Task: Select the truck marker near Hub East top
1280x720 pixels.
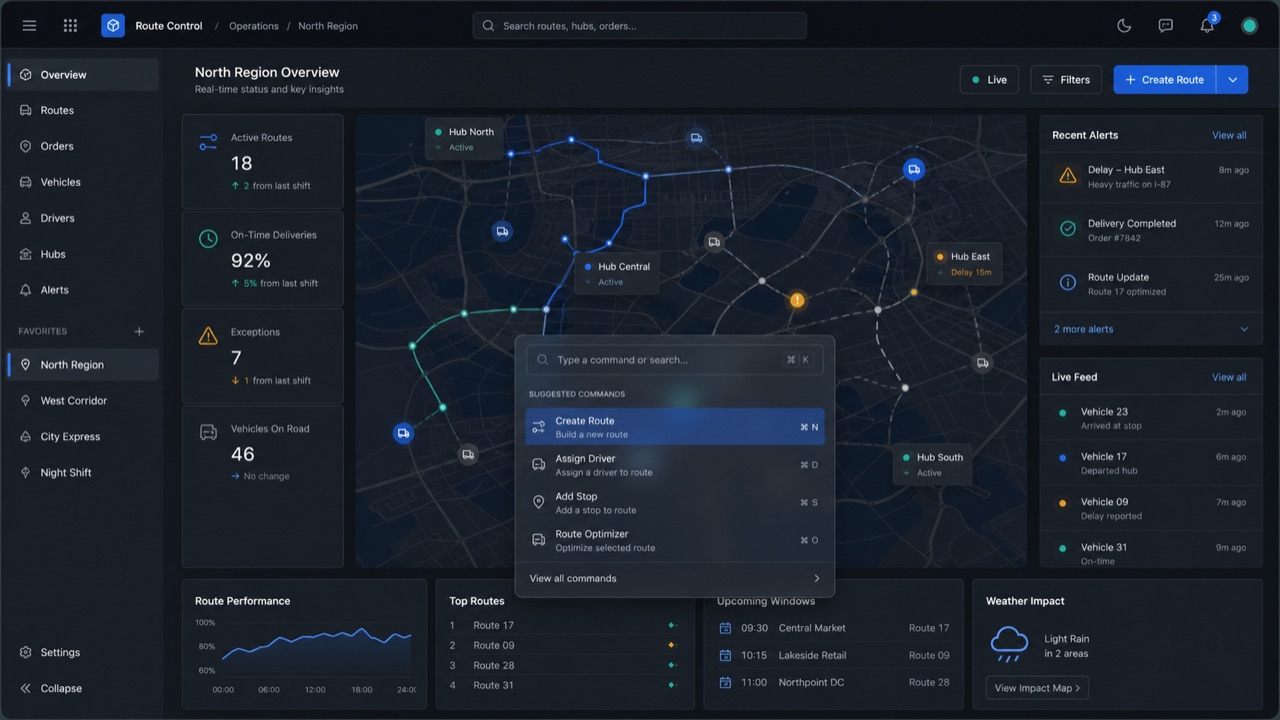Action: 913,170
